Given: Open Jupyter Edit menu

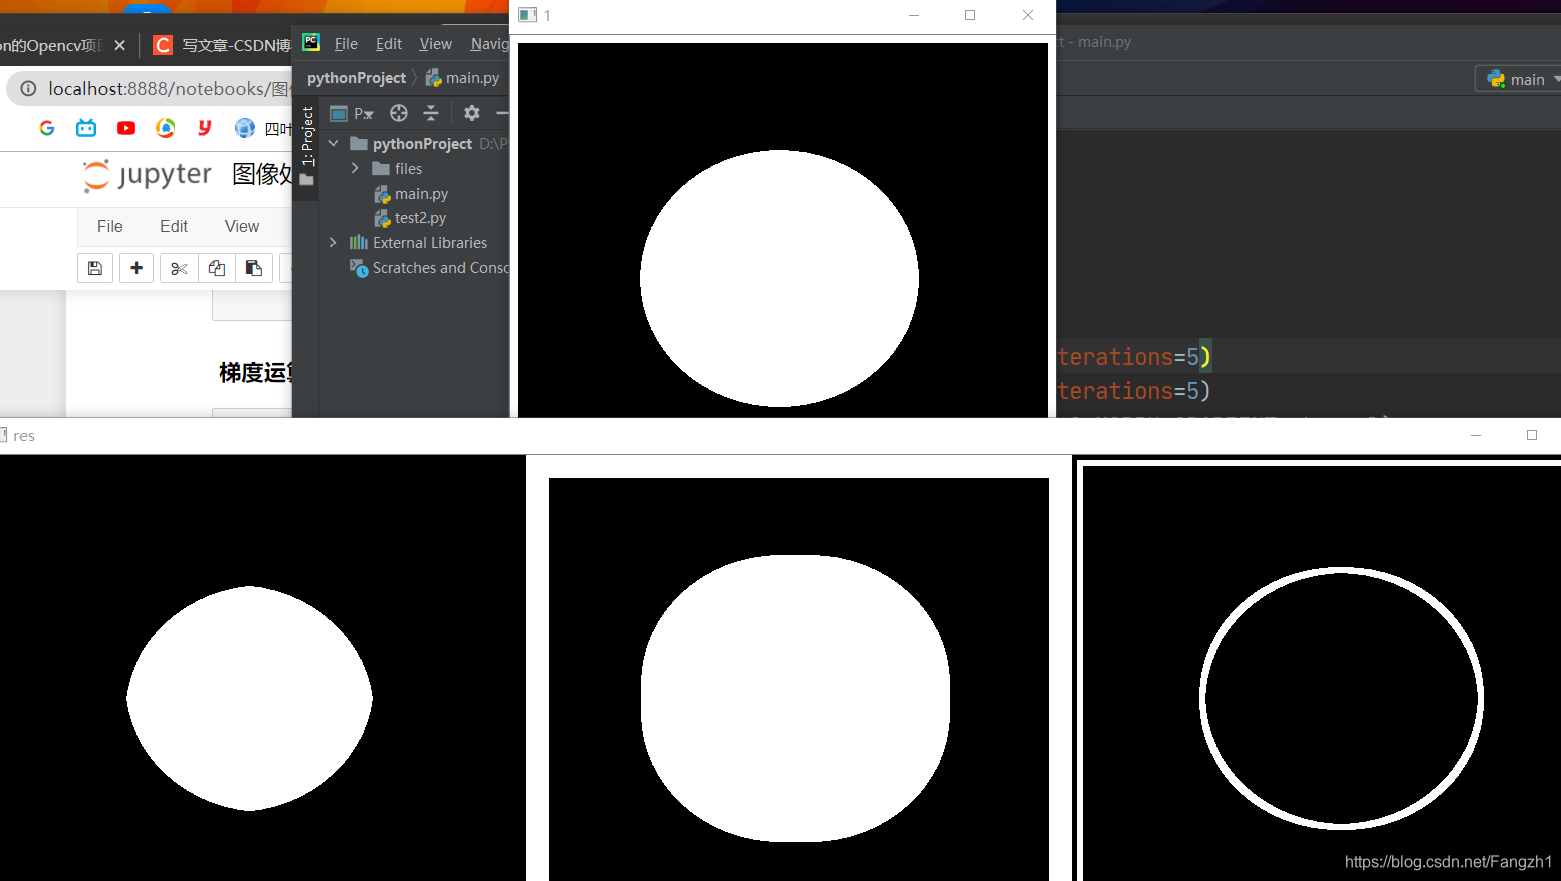Looking at the screenshot, I should tap(174, 226).
